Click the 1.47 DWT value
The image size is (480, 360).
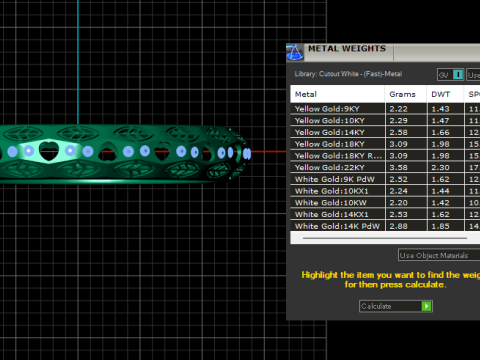click(x=440, y=121)
